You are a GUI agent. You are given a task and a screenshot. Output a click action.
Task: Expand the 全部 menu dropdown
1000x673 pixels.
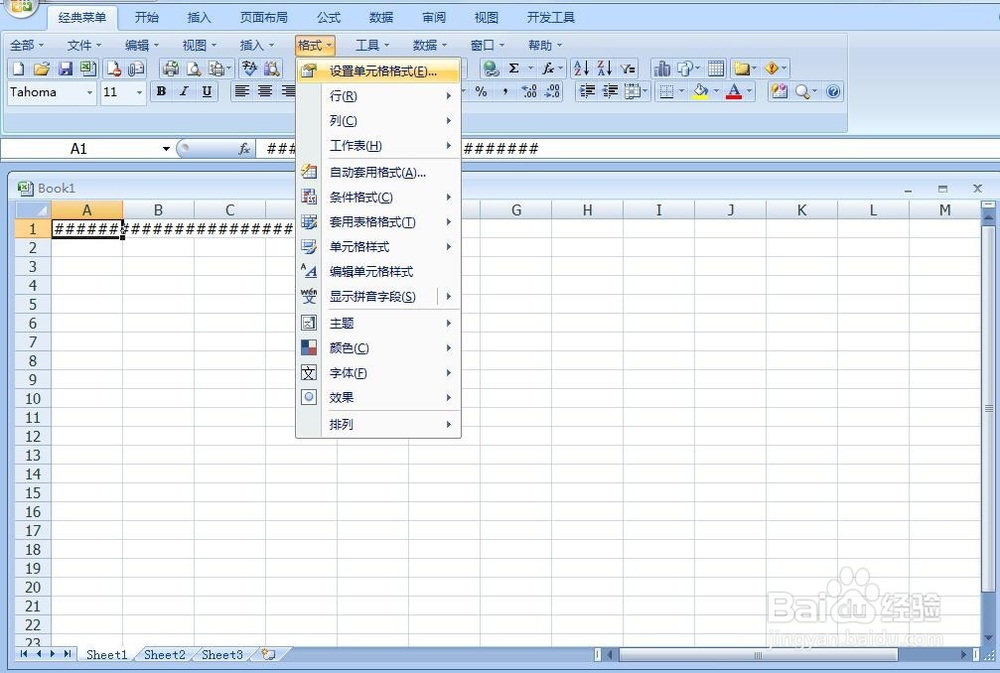(27, 45)
